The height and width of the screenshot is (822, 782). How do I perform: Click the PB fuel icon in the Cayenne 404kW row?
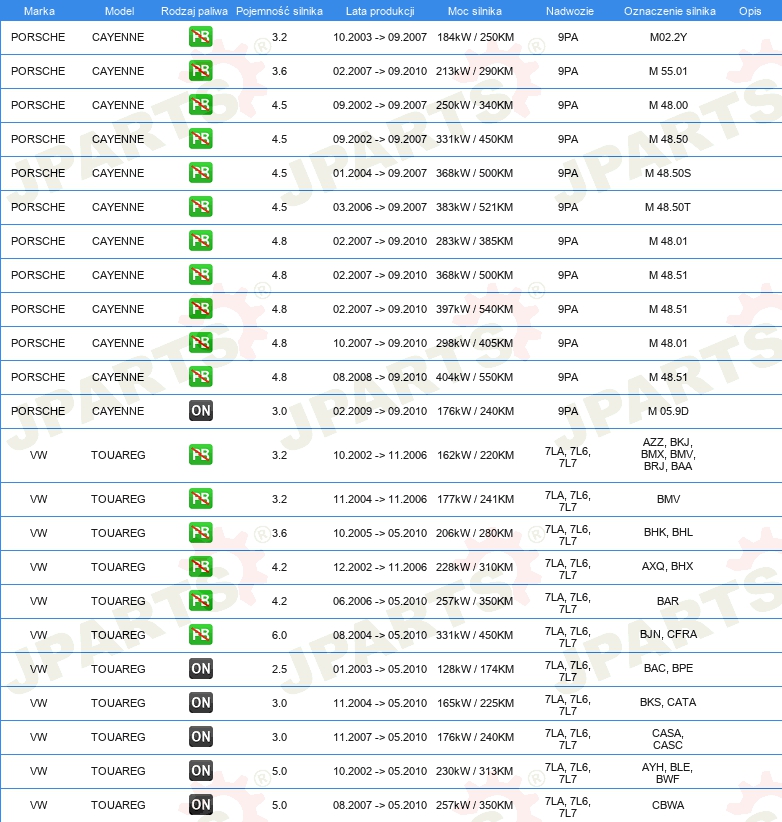[201, 377]
